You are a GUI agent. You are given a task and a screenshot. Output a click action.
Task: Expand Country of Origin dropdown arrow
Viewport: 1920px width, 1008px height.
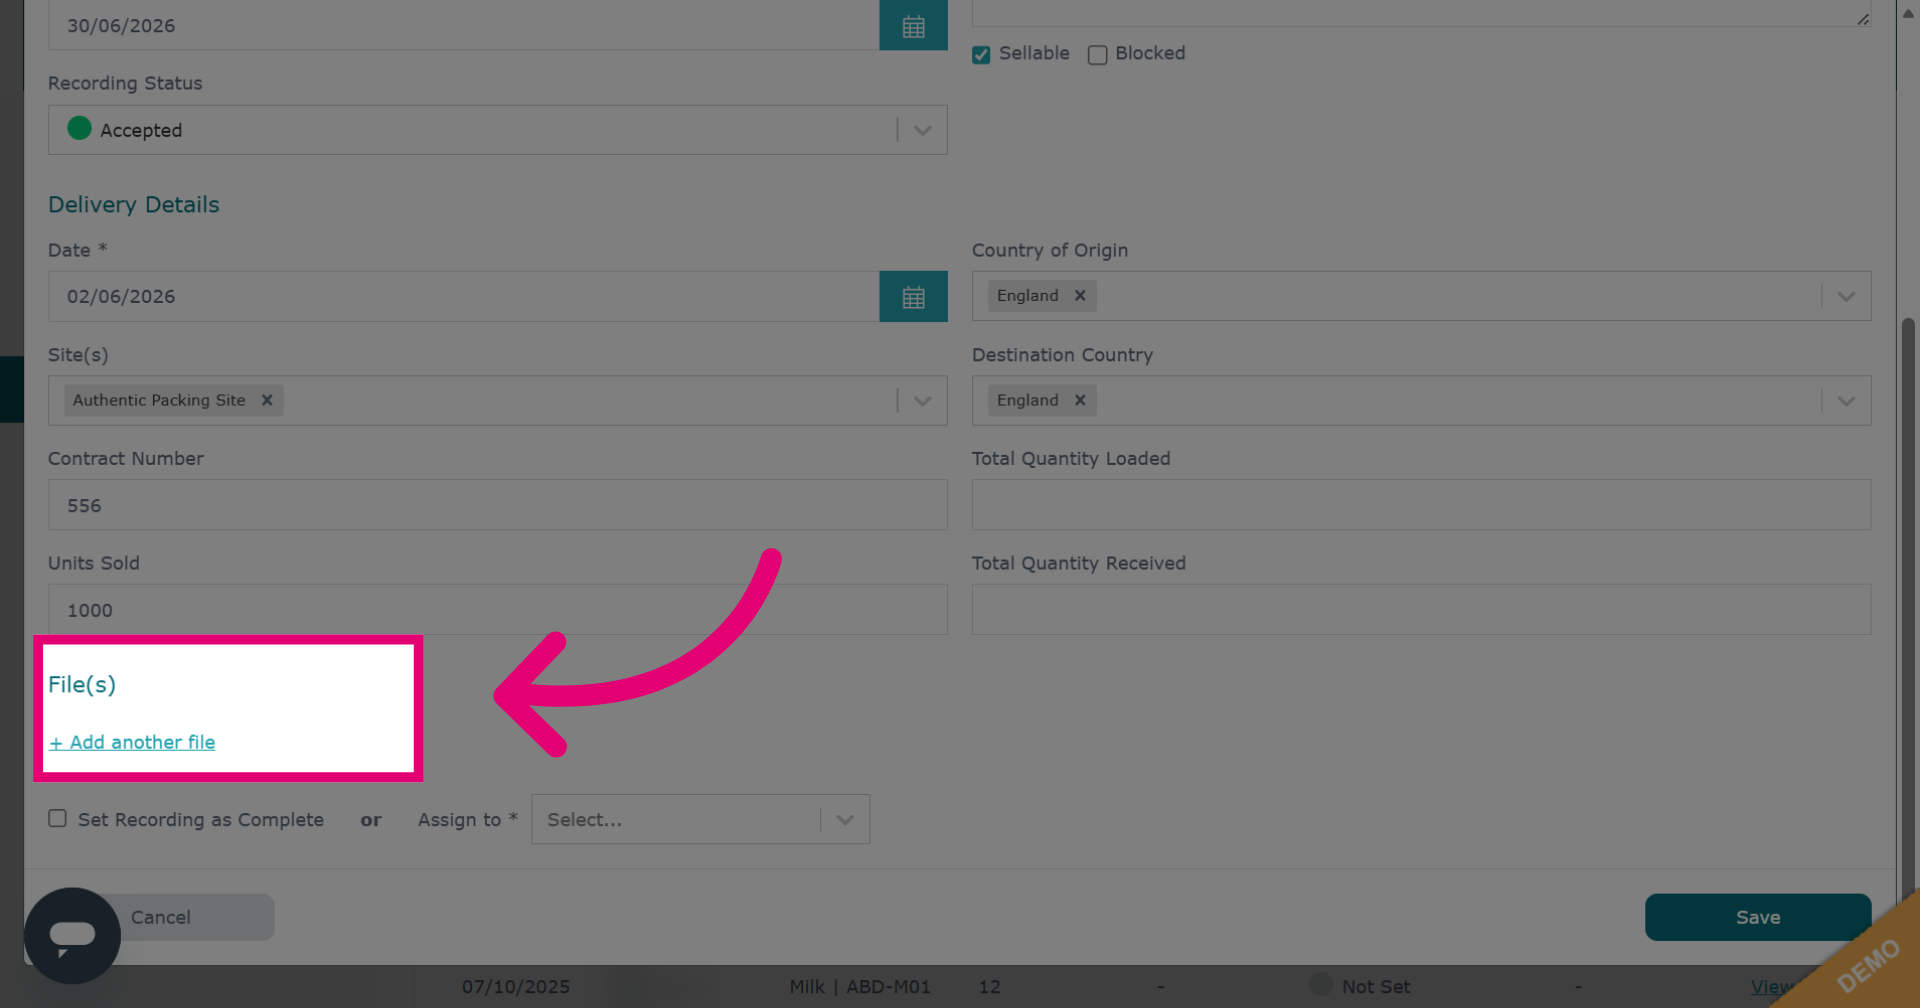coord(1846,296)
